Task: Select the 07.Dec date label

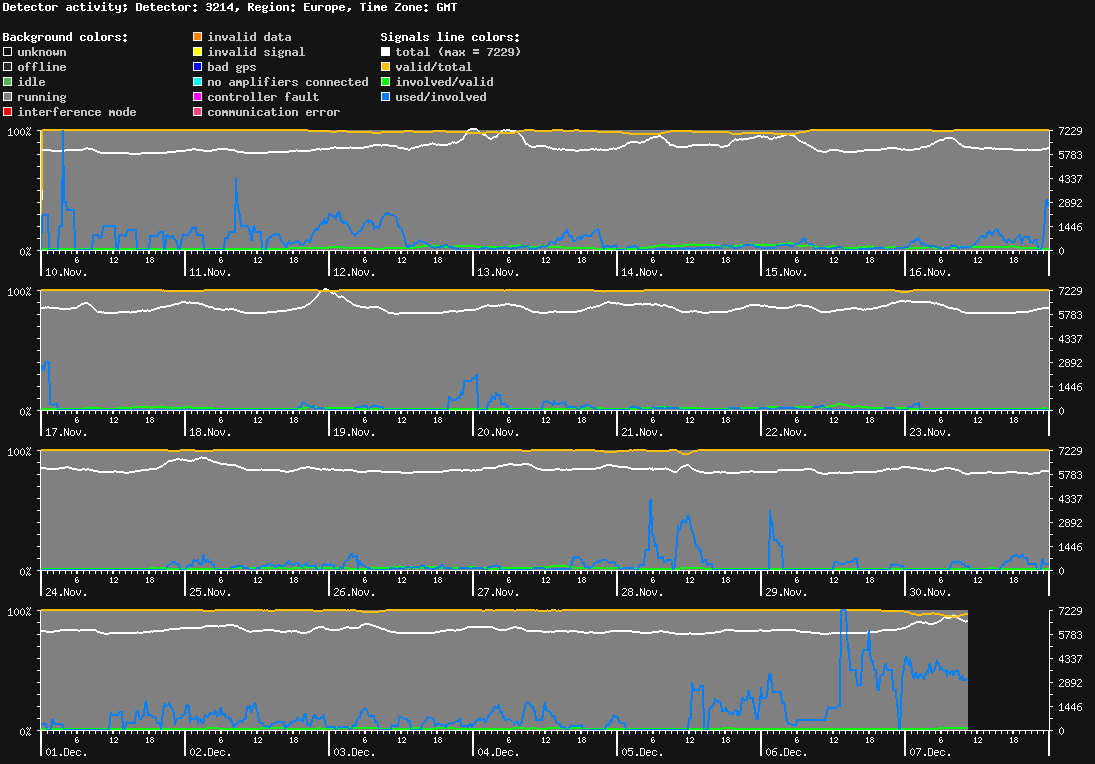Action: pyautogui.click(x=929, y=752)
